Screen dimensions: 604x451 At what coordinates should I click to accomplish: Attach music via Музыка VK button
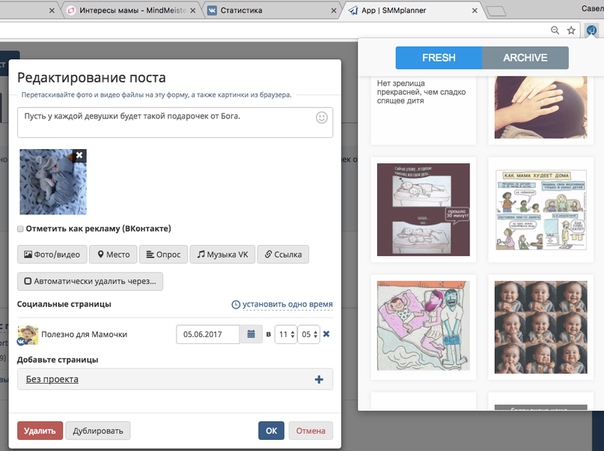(222, 255)
